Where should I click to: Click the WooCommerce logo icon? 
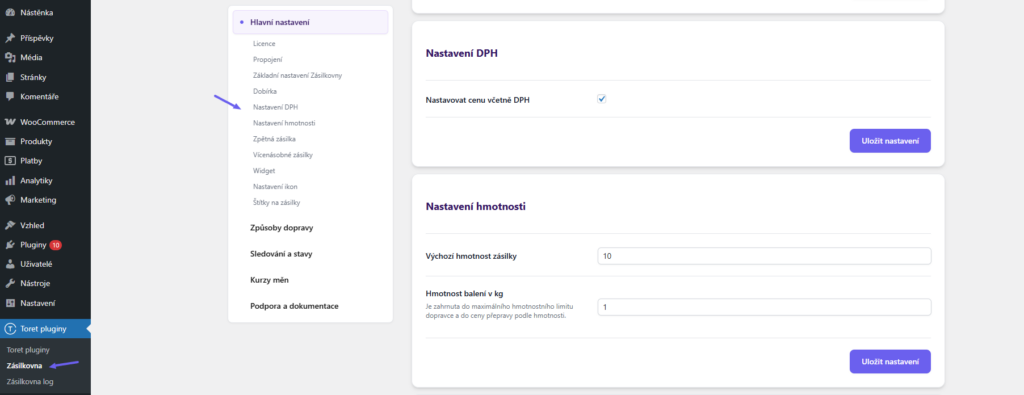[x=10, y=122]
